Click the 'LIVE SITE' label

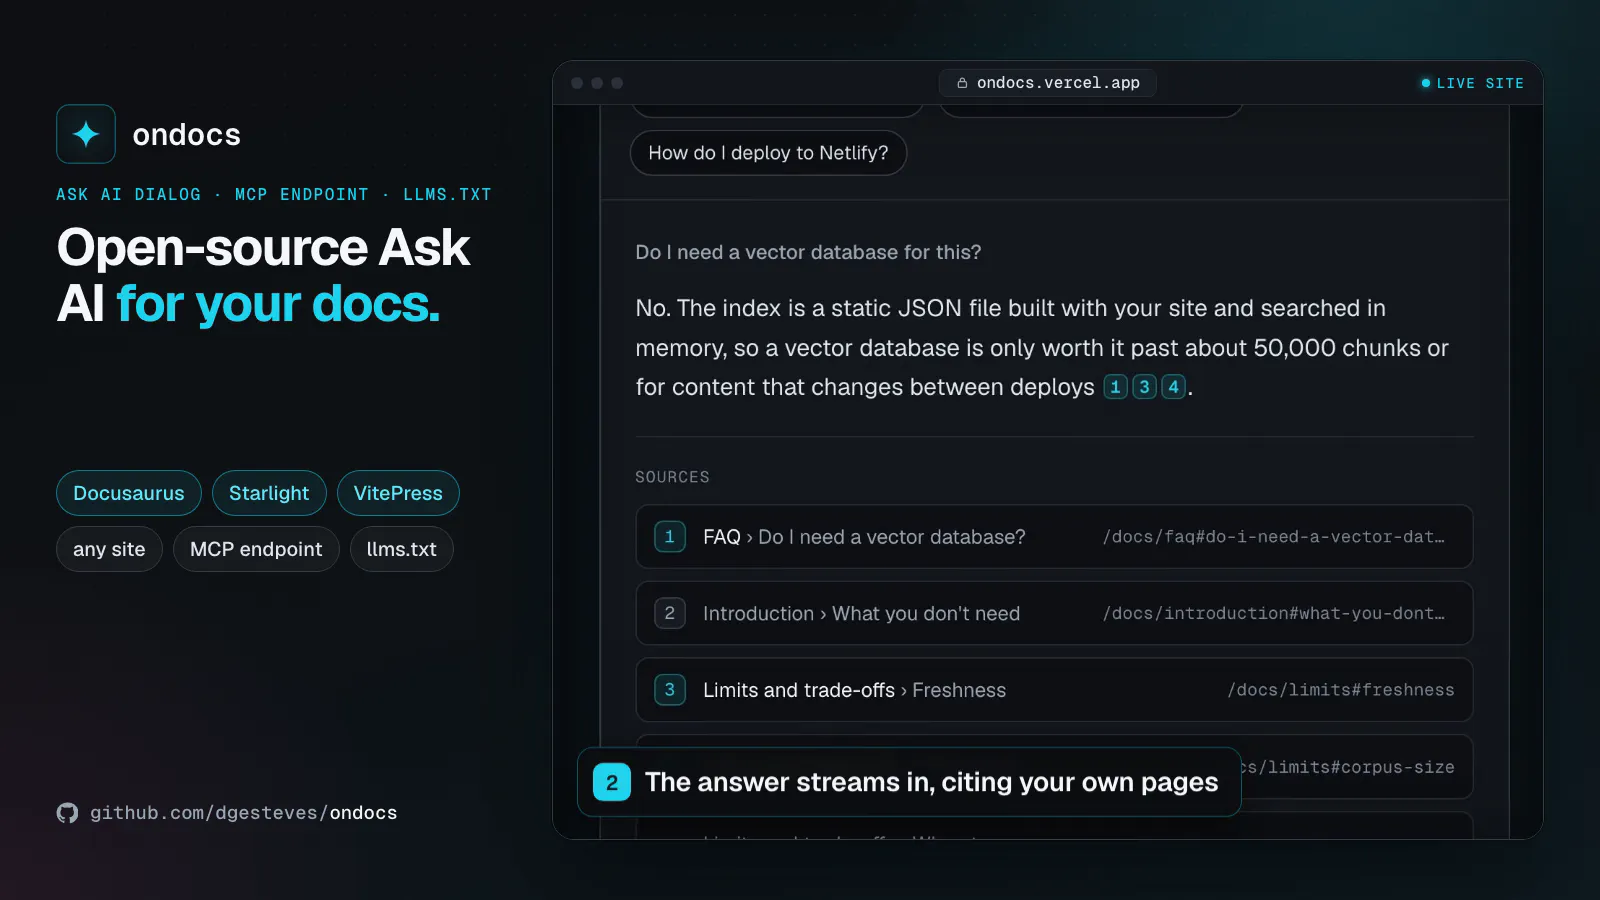click(1480, 83)
